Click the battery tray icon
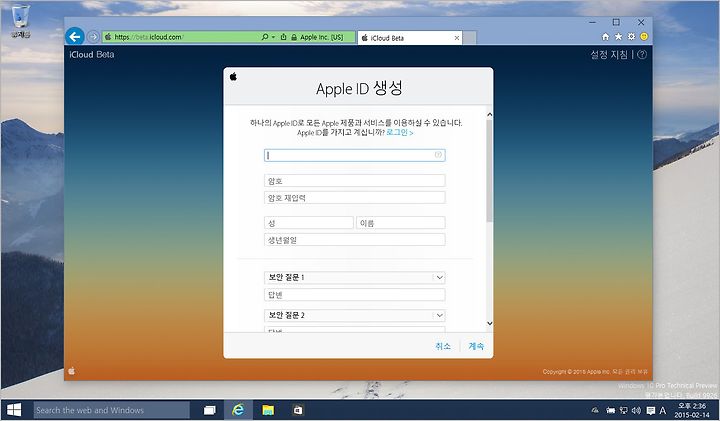720x421 pixels. pyautogui.click(x=610, y=410)
